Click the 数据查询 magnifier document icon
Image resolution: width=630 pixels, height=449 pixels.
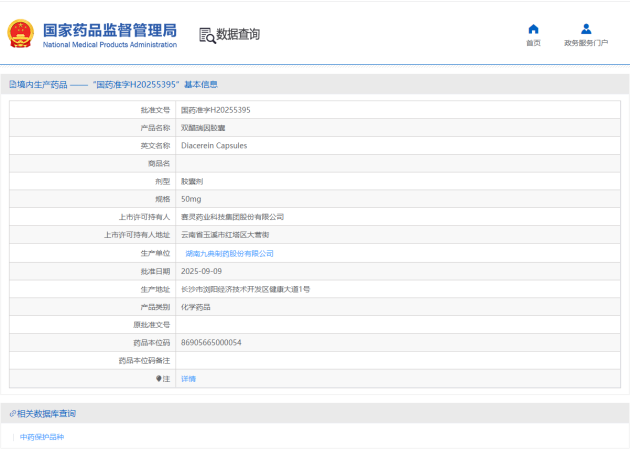(207, 35)
